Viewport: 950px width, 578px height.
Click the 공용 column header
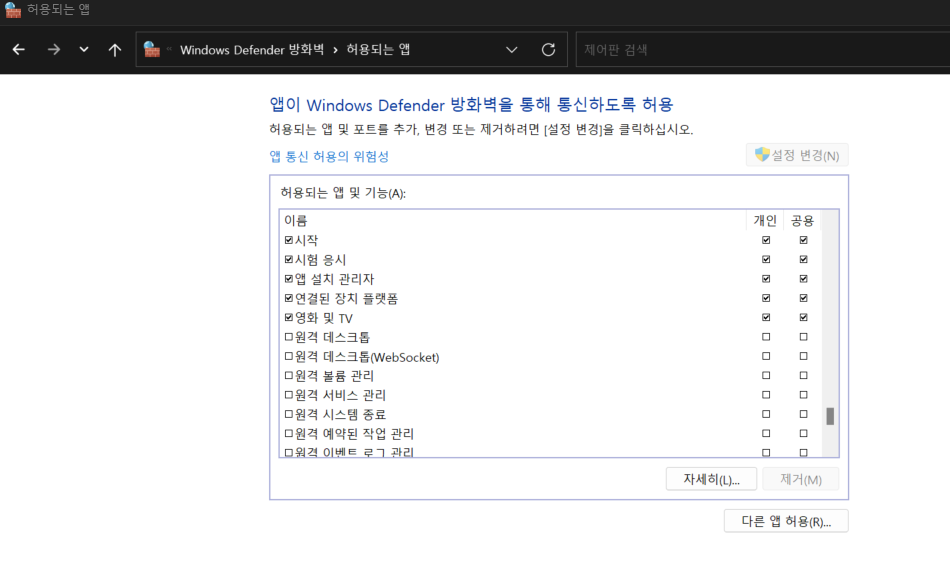[802, 221]
